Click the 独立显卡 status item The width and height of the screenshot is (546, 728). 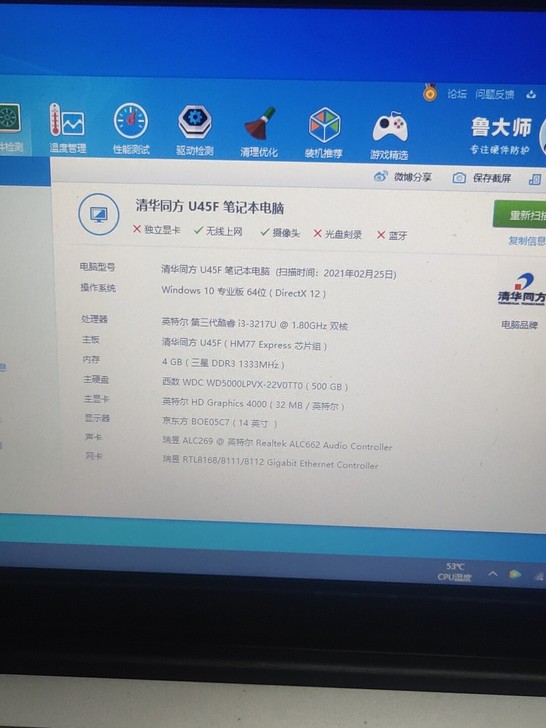pyautogui.click(x=156, y=229)
